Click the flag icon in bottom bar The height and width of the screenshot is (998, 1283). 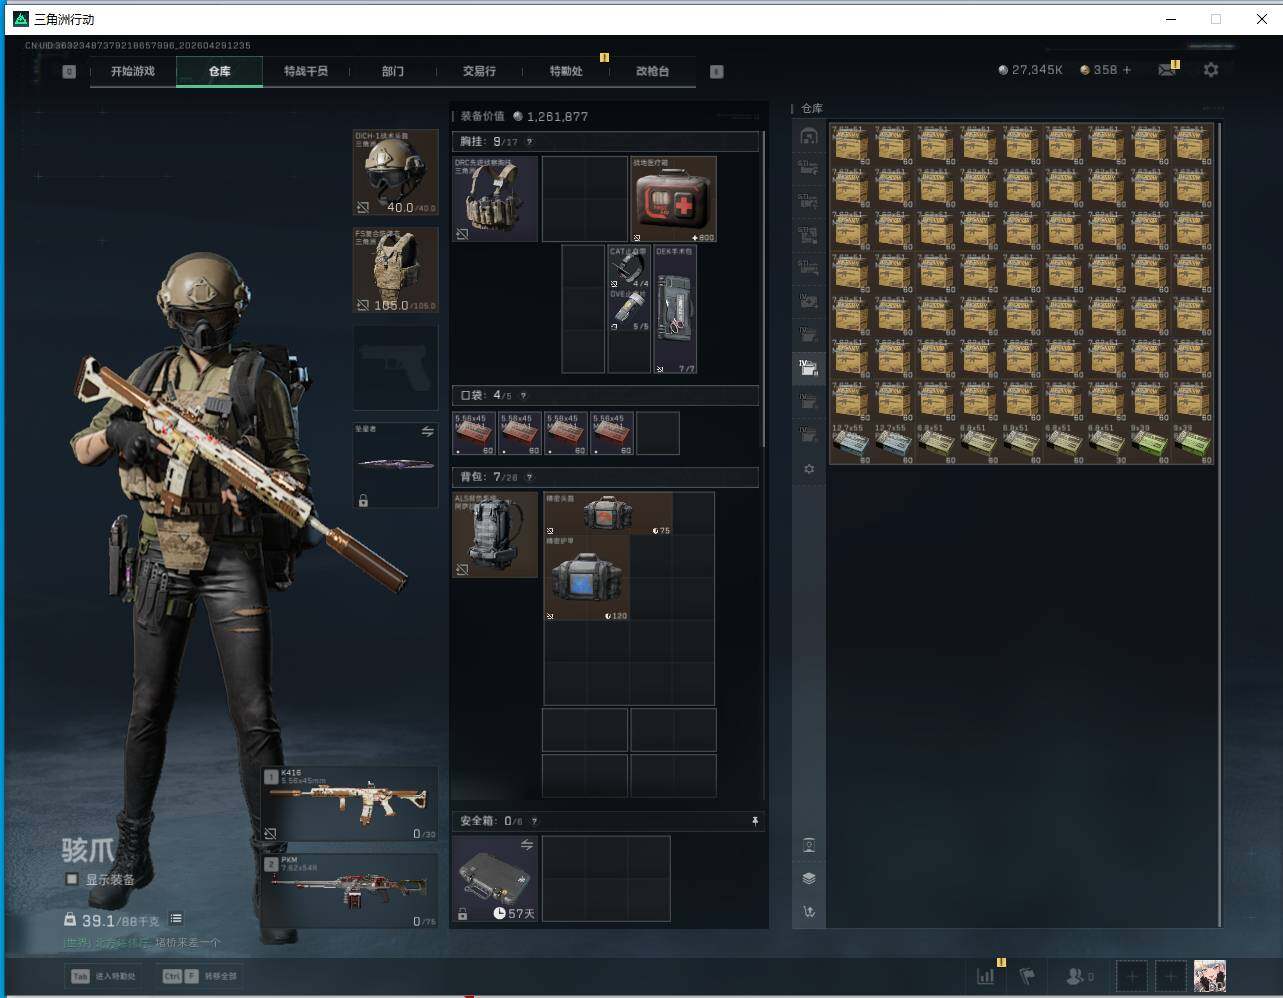pyautogui.click(x=1027, y=976)
